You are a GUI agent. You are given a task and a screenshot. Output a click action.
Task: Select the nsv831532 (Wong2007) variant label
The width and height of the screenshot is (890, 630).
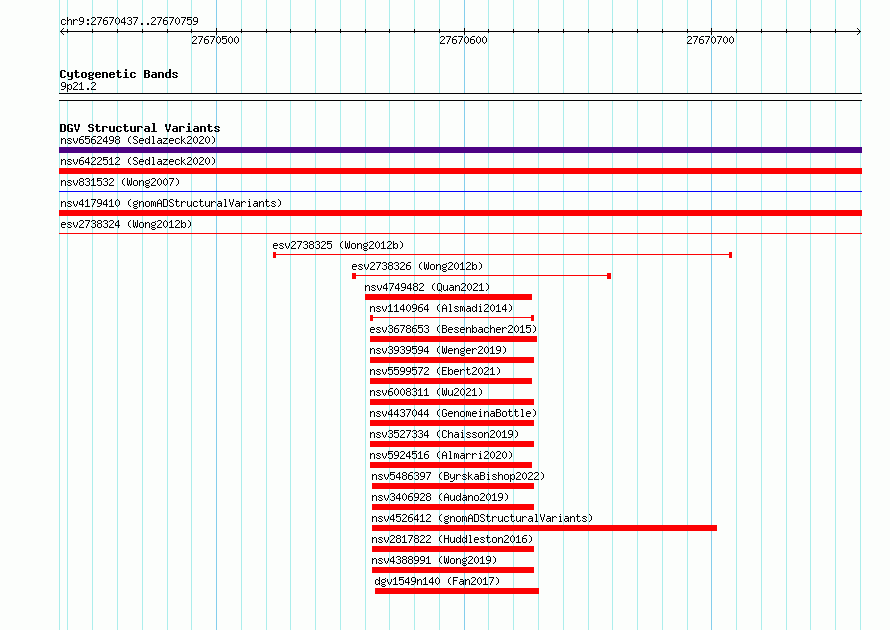[x=120, y=182]
